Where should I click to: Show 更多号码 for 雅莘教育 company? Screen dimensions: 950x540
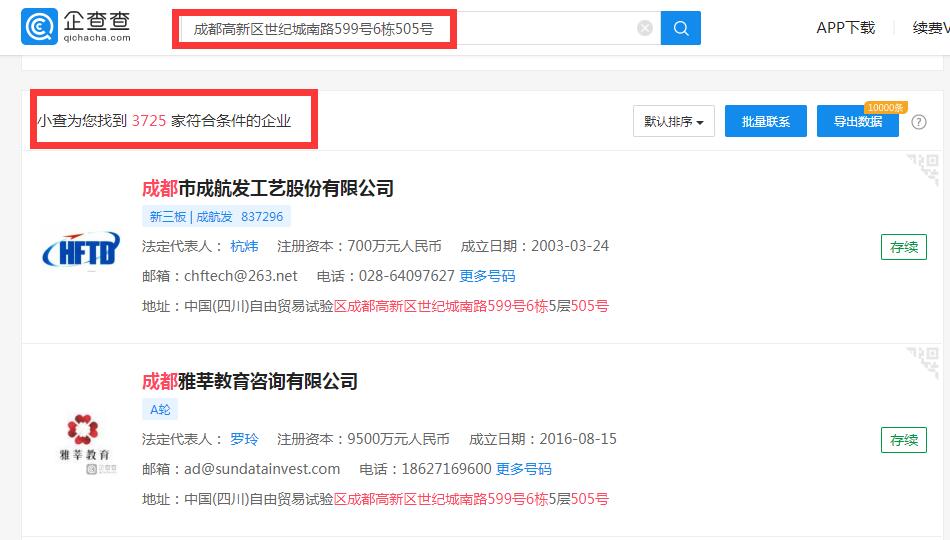pos(523,468)
